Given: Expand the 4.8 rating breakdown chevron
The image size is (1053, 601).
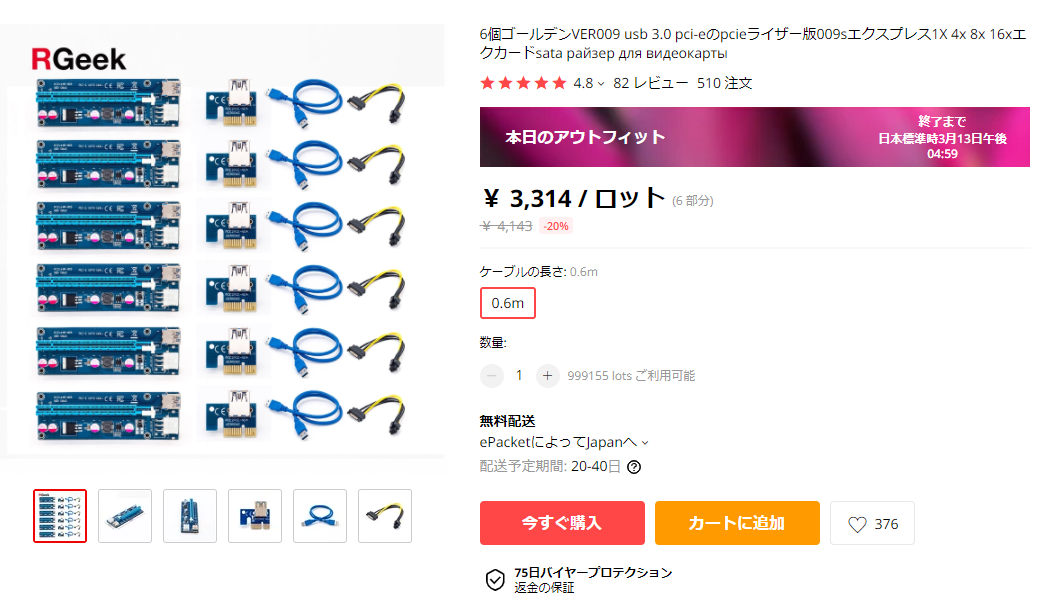Looking at the screenshot, I should pyautogui.click(x=601, y=84).
